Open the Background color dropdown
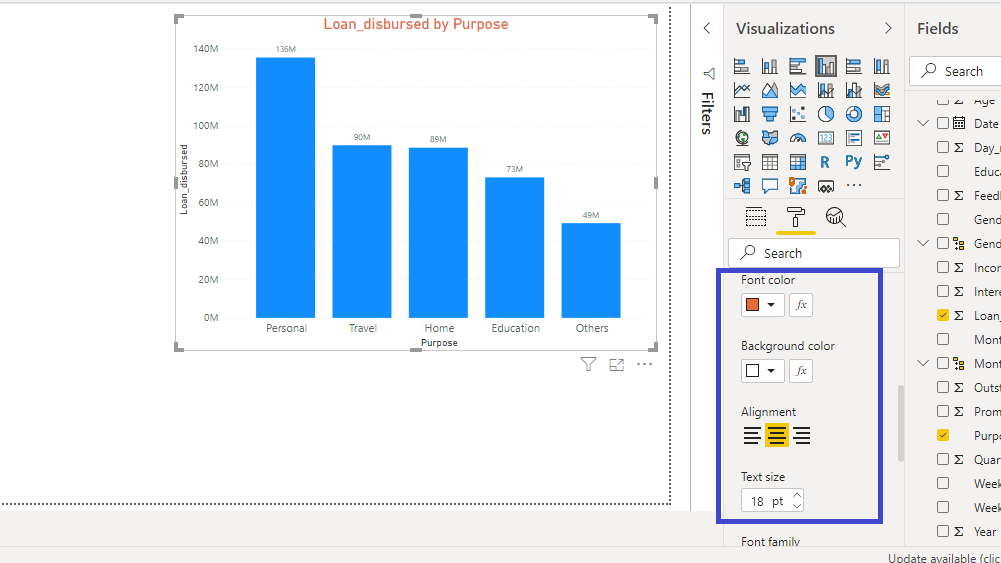Image resolution: width=1001 pixels, height=563 pixels. pyautogui.click(x=762, y=371)
